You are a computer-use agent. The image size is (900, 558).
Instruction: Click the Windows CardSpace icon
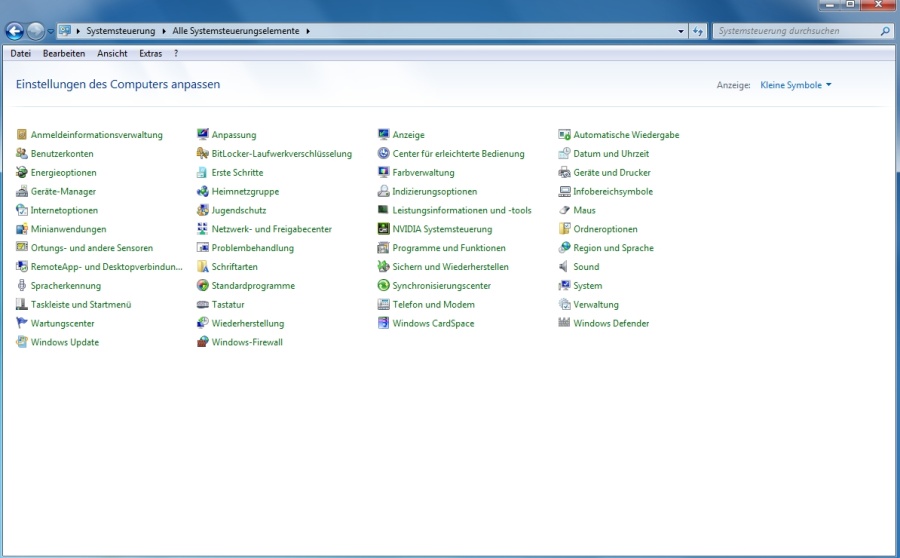point(383,323)
